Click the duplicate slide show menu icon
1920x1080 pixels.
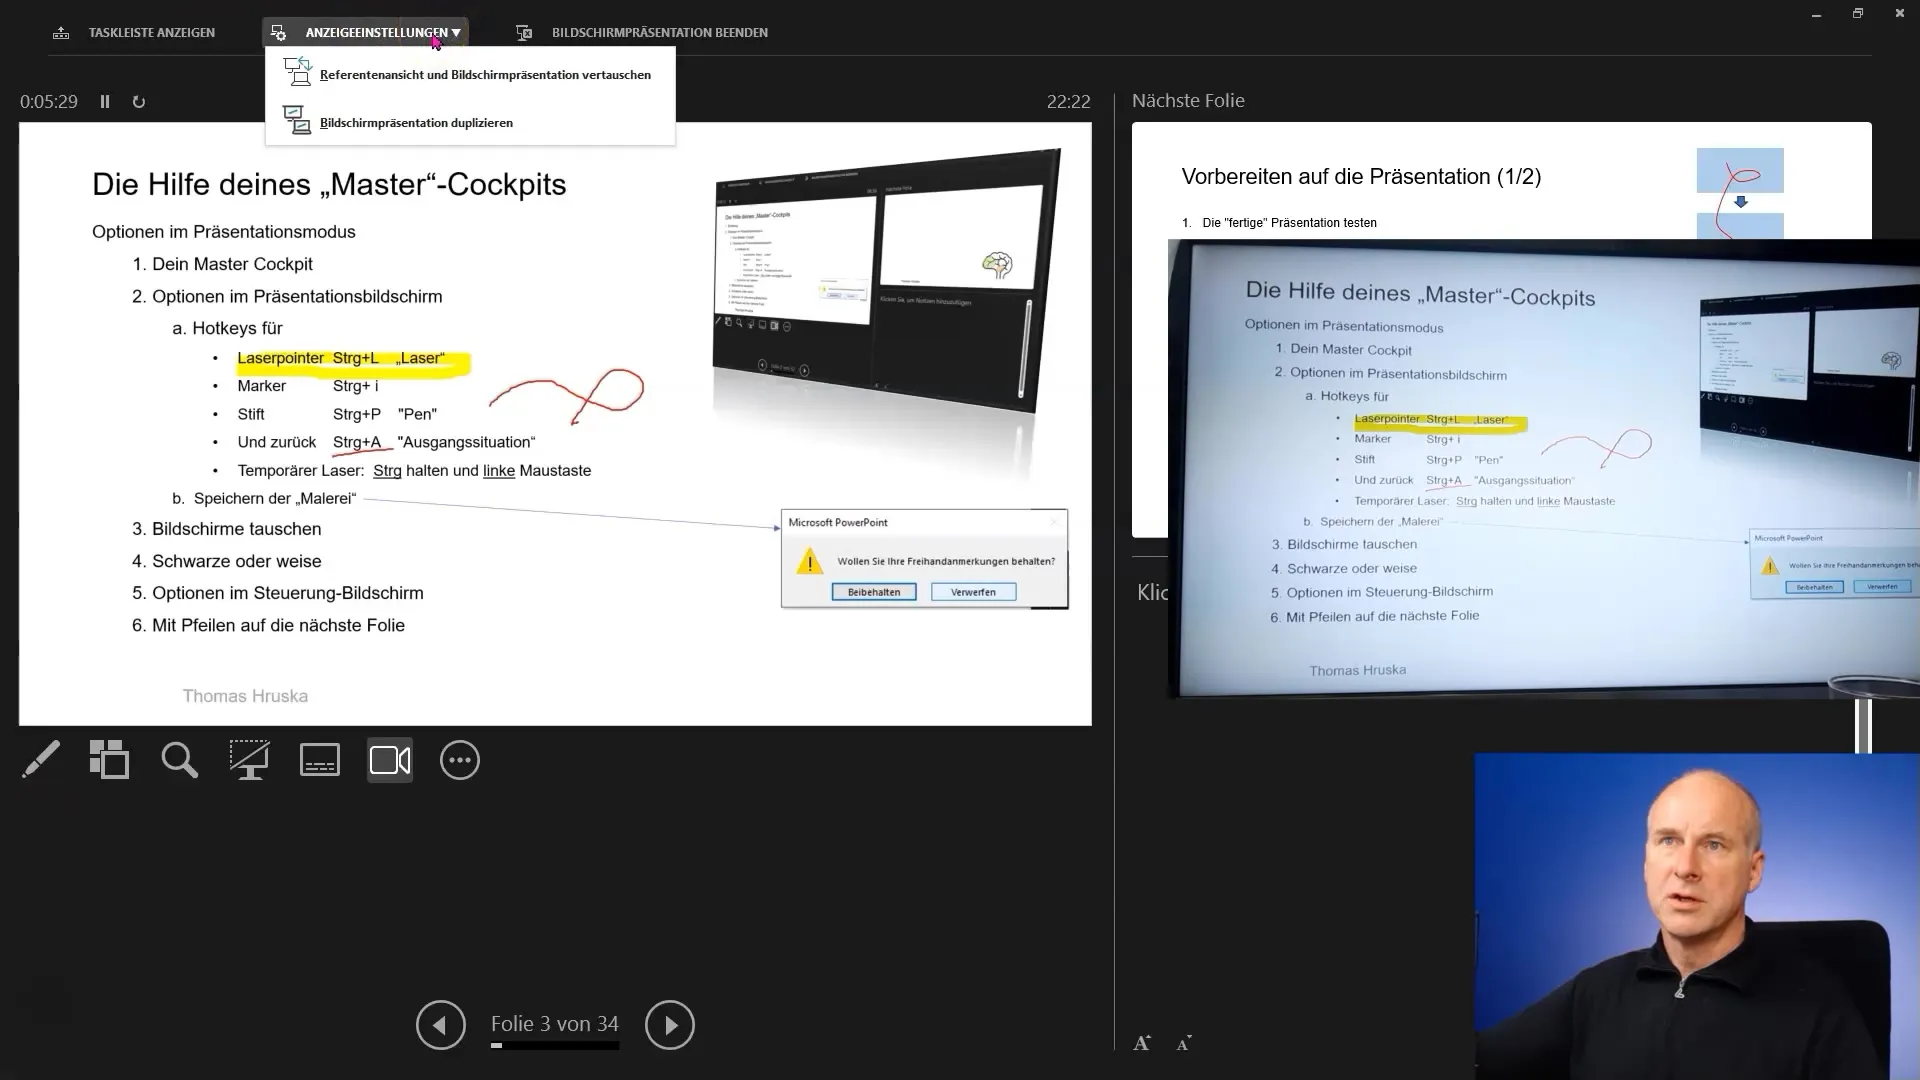click(297, 120)
